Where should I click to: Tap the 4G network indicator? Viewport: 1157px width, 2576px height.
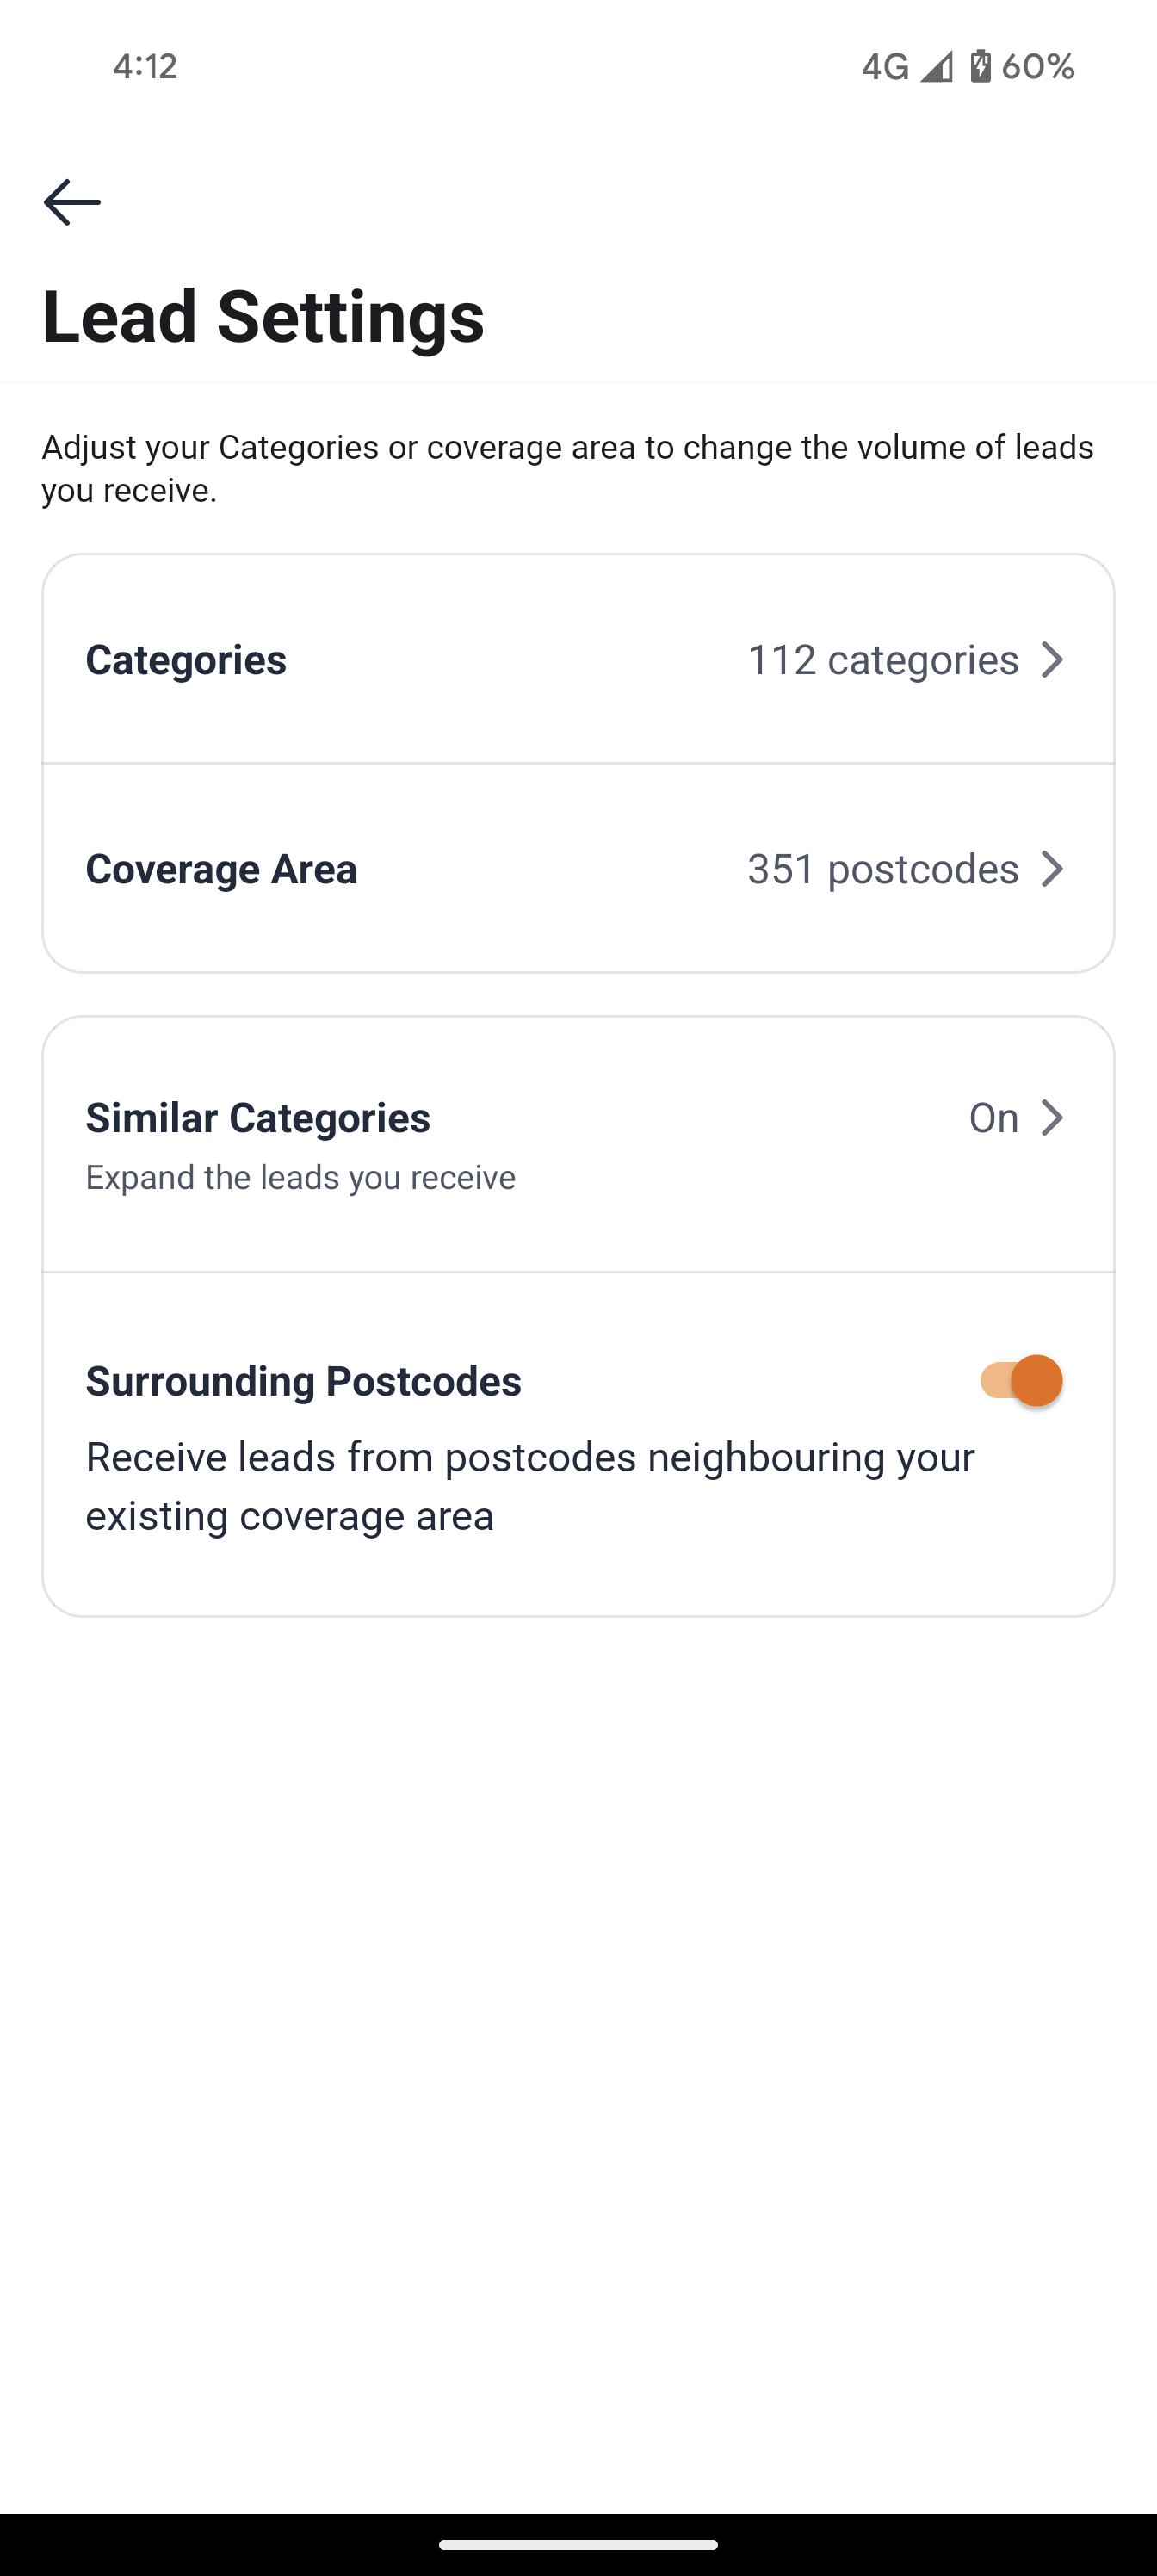885,67
